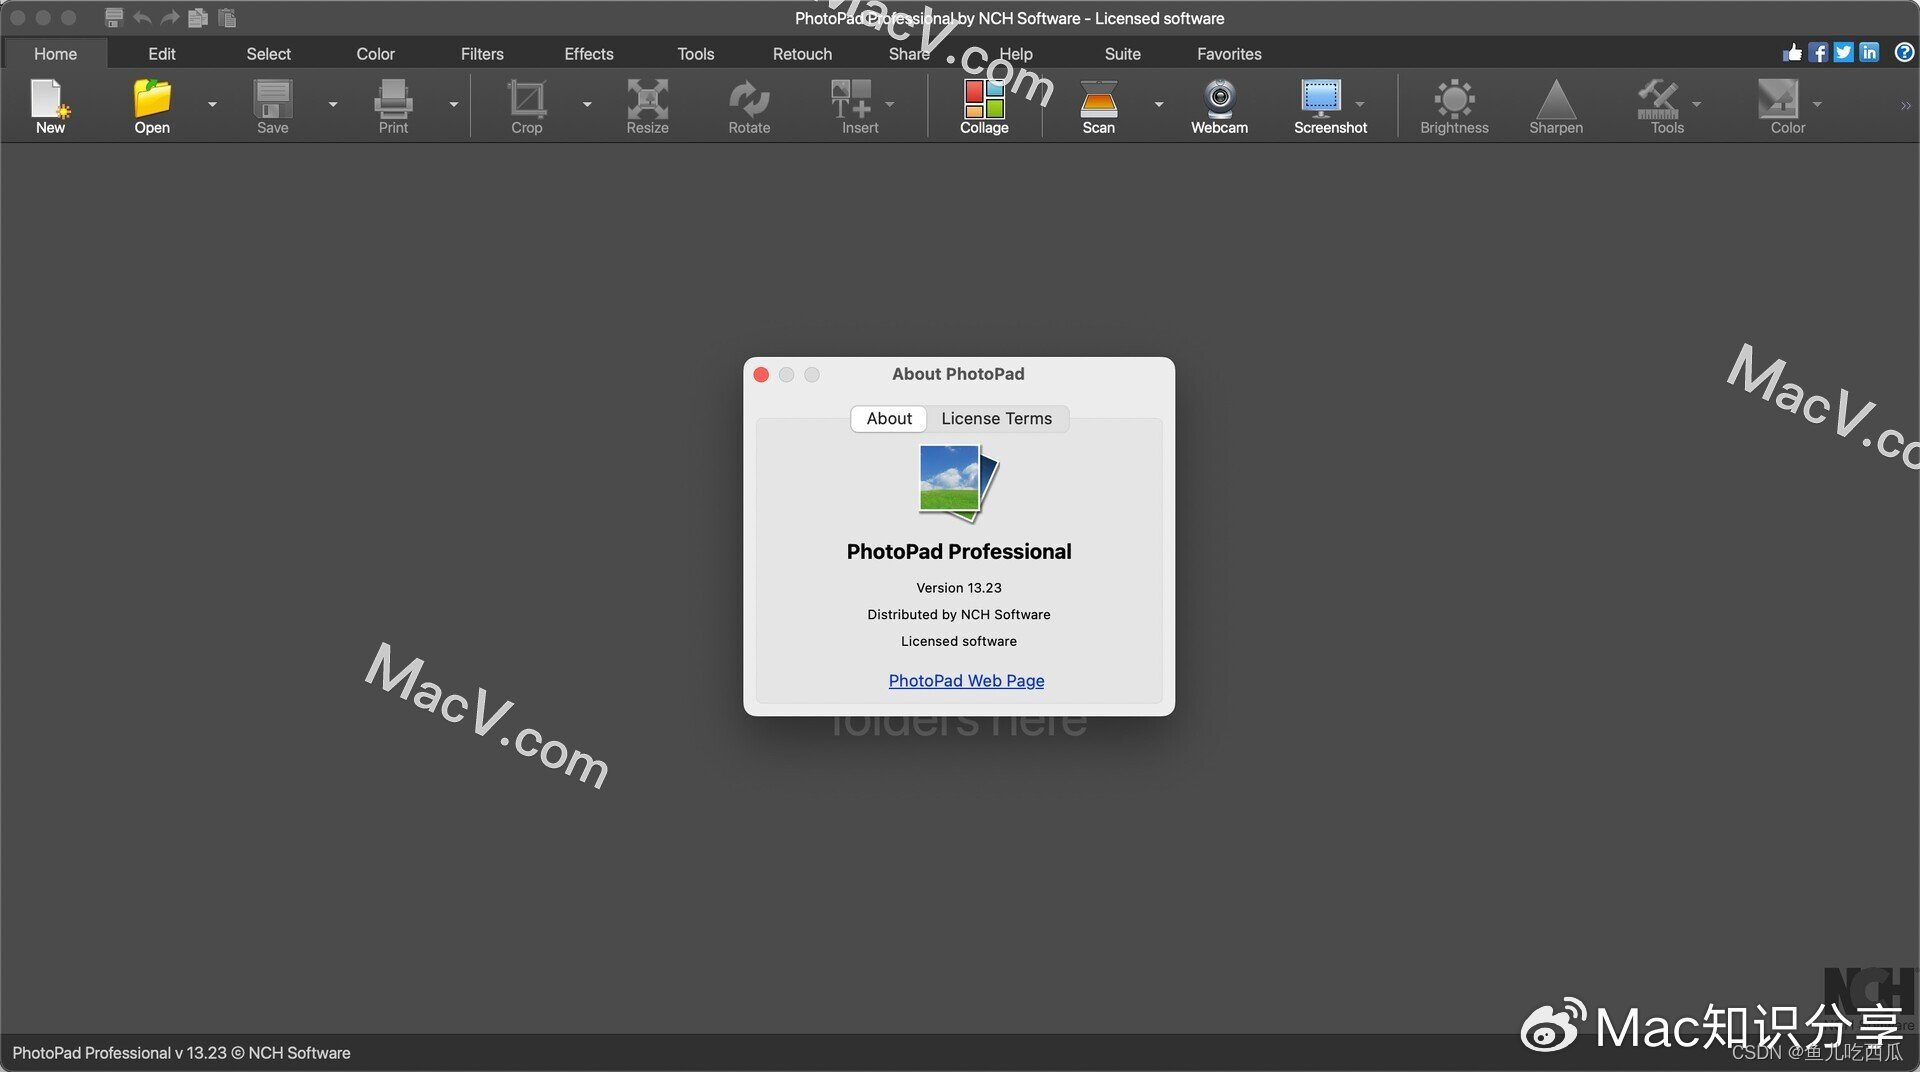Click the thumbs-up like icon
This screenshot has width=1920, height=1072.
pyautogui.click(x=1792, y=52)
